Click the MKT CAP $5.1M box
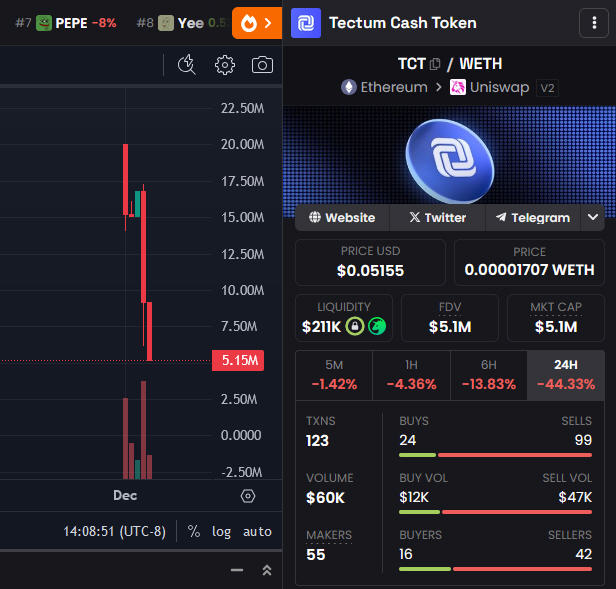This screenshot has height=589, width=616. coord(556,318)
